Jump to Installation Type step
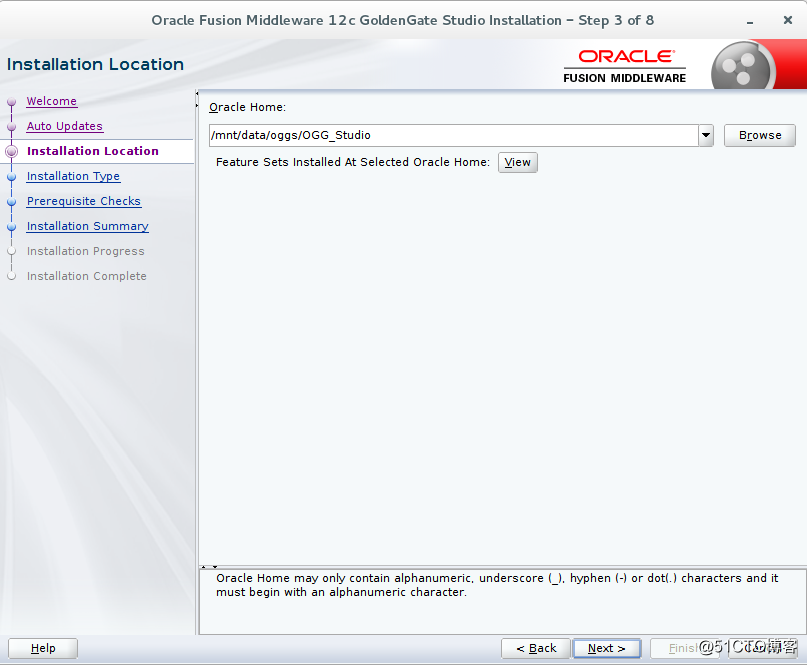This screenshot has height=665, width=807. [x=73, y=176]
